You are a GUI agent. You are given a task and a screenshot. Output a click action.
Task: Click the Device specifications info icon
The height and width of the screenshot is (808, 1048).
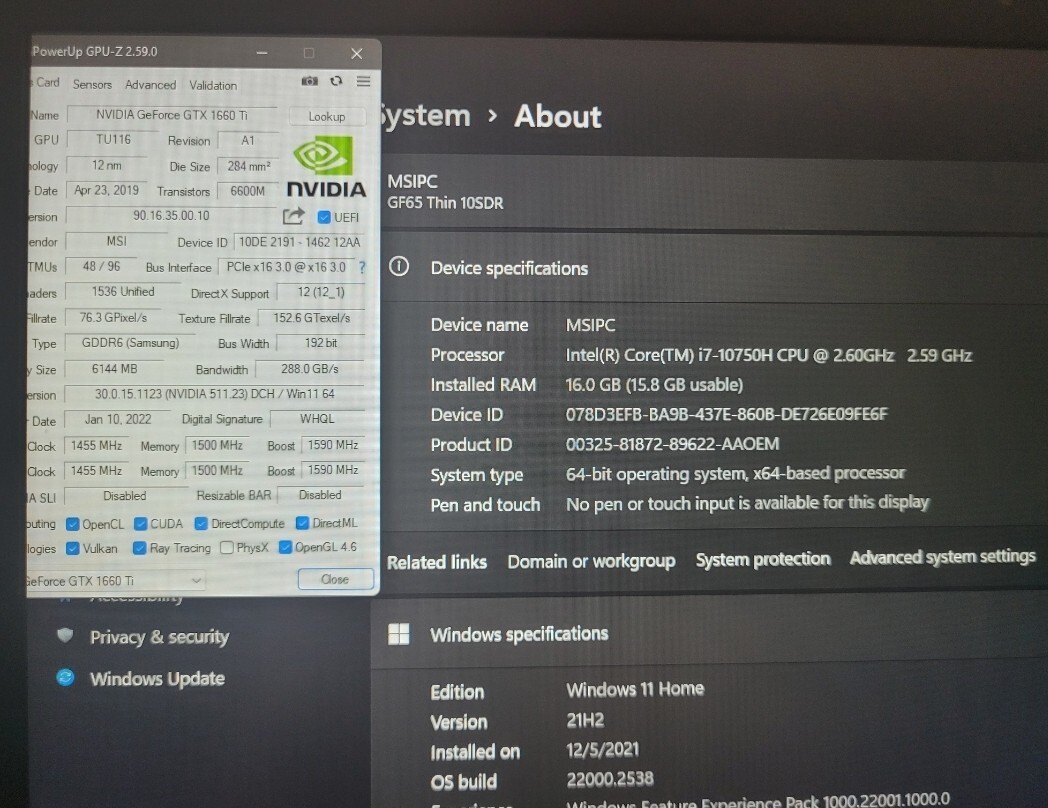coord(399,267)
